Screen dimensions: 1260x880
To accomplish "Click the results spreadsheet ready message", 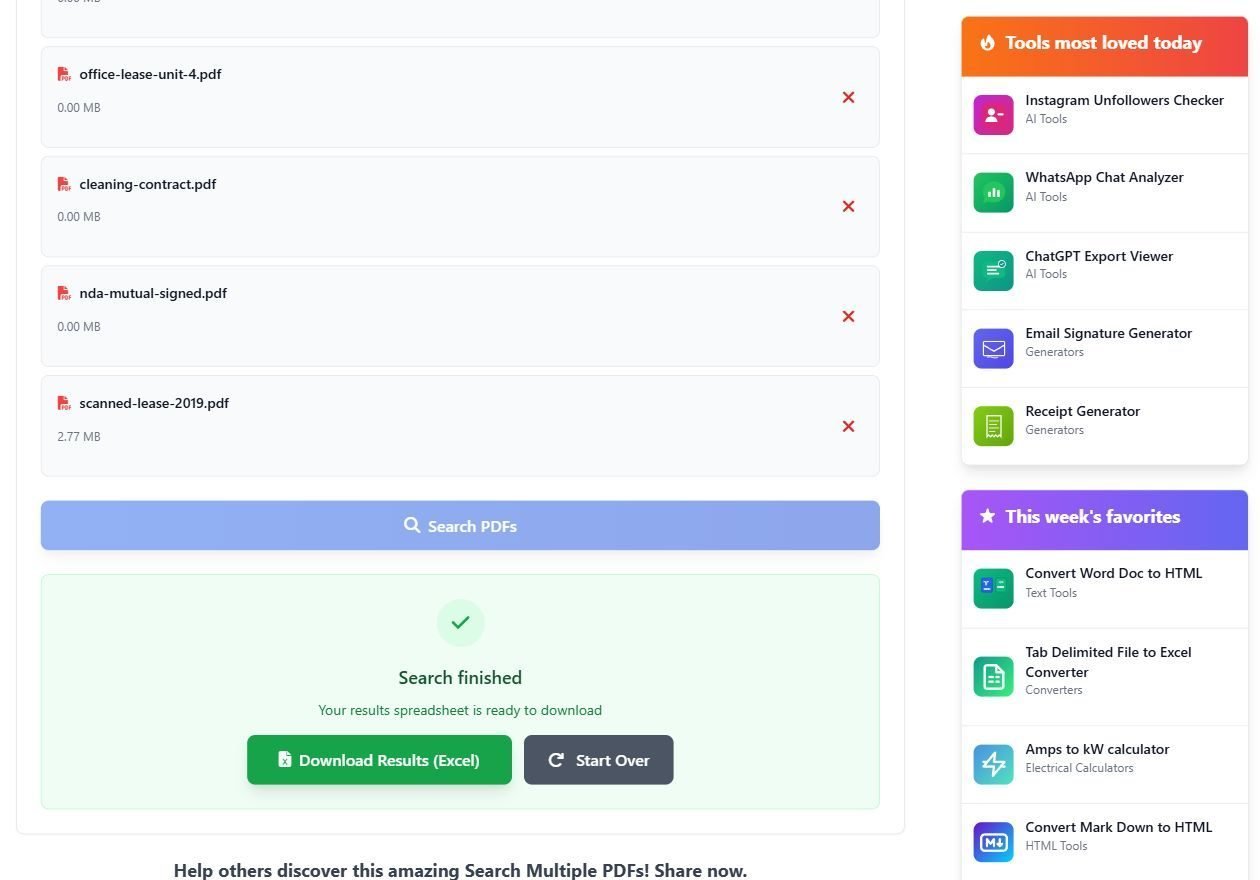I will (460, 710).
